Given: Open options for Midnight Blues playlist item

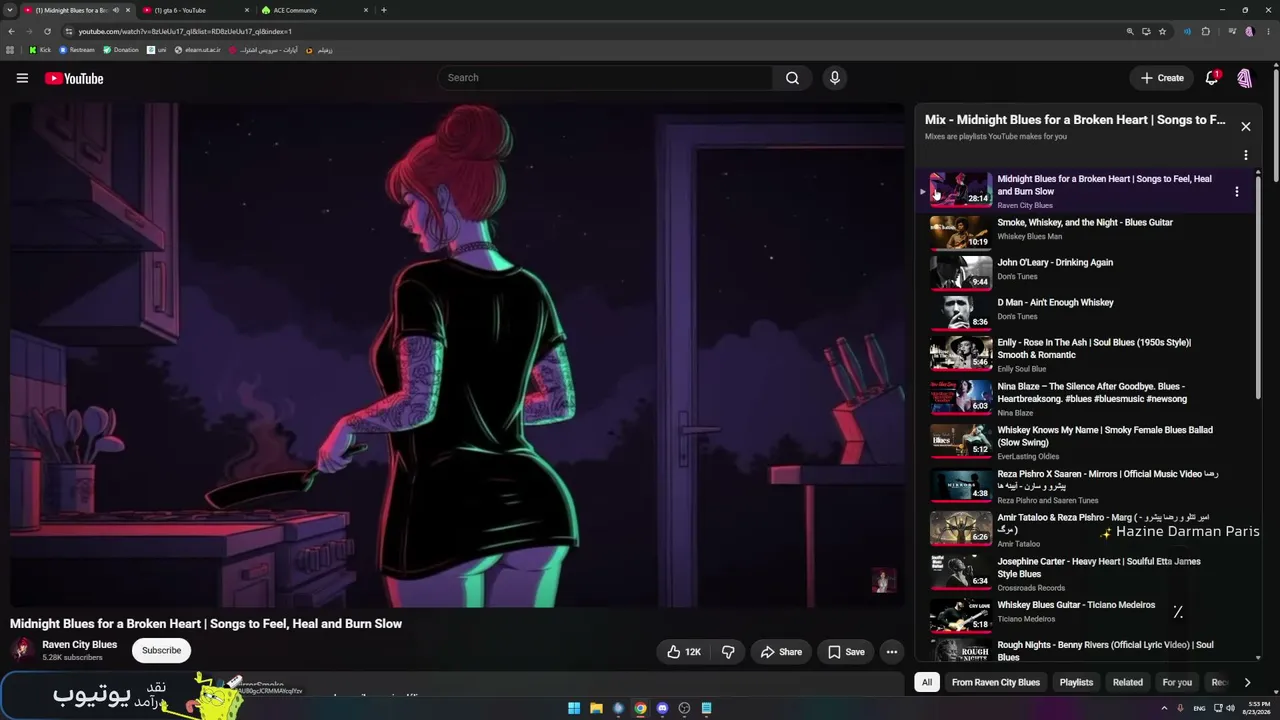Looking at the screenshot, I should (1236, 191).
